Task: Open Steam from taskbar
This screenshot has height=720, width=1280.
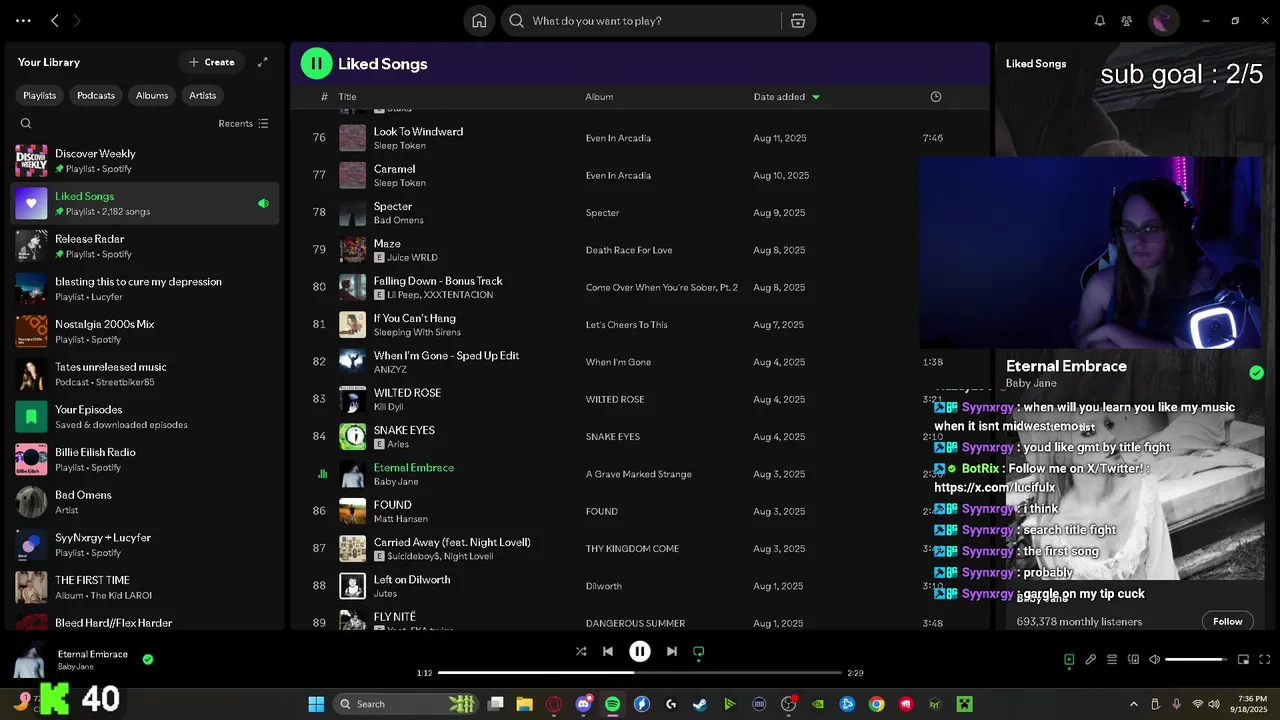Action: click(x=700, y=704)
